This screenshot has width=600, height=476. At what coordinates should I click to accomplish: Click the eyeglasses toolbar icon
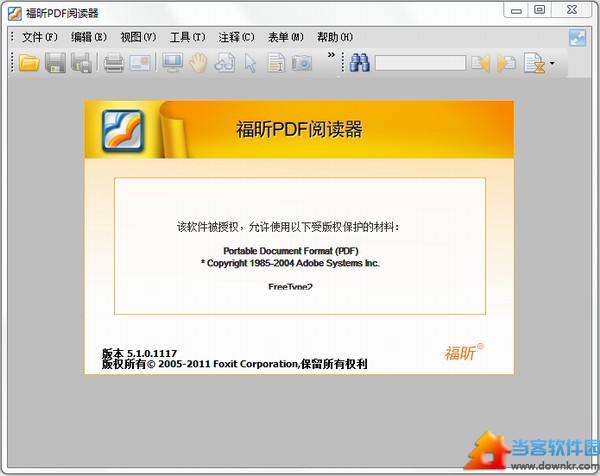(x=225, y=63)
